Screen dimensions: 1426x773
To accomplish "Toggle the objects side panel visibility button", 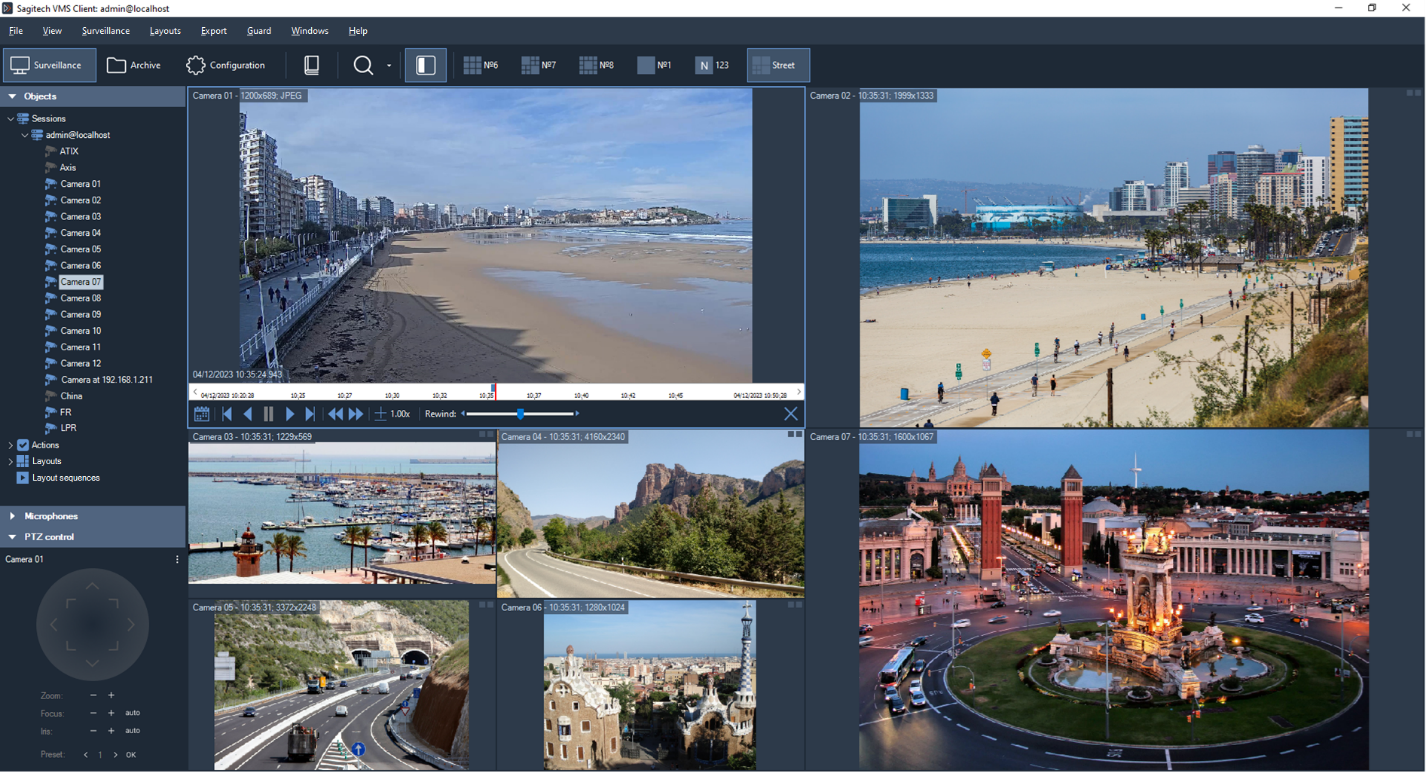I will click(x=425, y=65).
